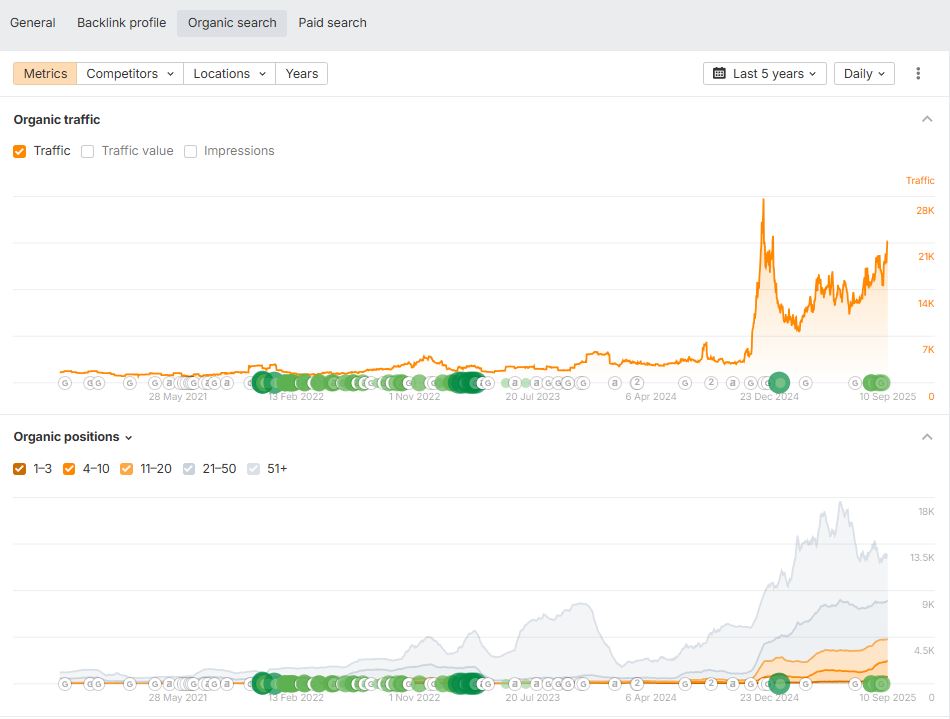Switch to the Backlink profile tab
The height and width of the screenshot is (719, 950).
pos(121,22)
